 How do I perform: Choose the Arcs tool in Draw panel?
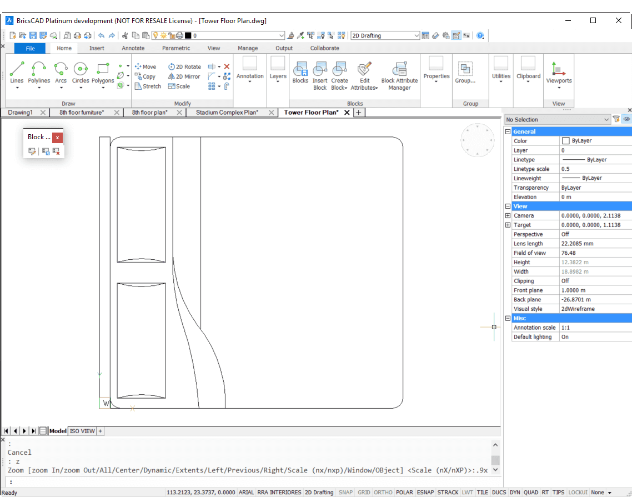61,69
